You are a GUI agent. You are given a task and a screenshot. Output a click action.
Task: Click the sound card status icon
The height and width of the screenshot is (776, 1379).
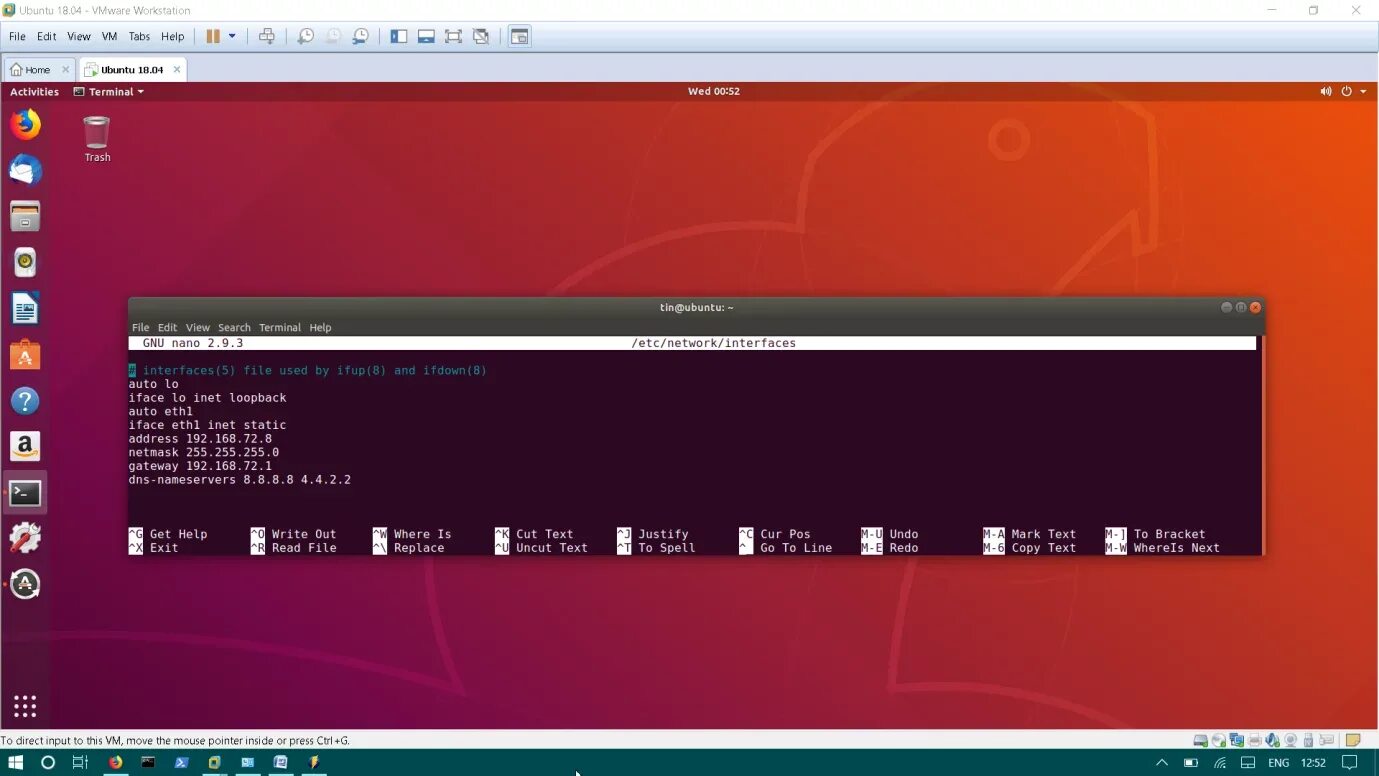pyautogui.click(x=1272, y=741)
